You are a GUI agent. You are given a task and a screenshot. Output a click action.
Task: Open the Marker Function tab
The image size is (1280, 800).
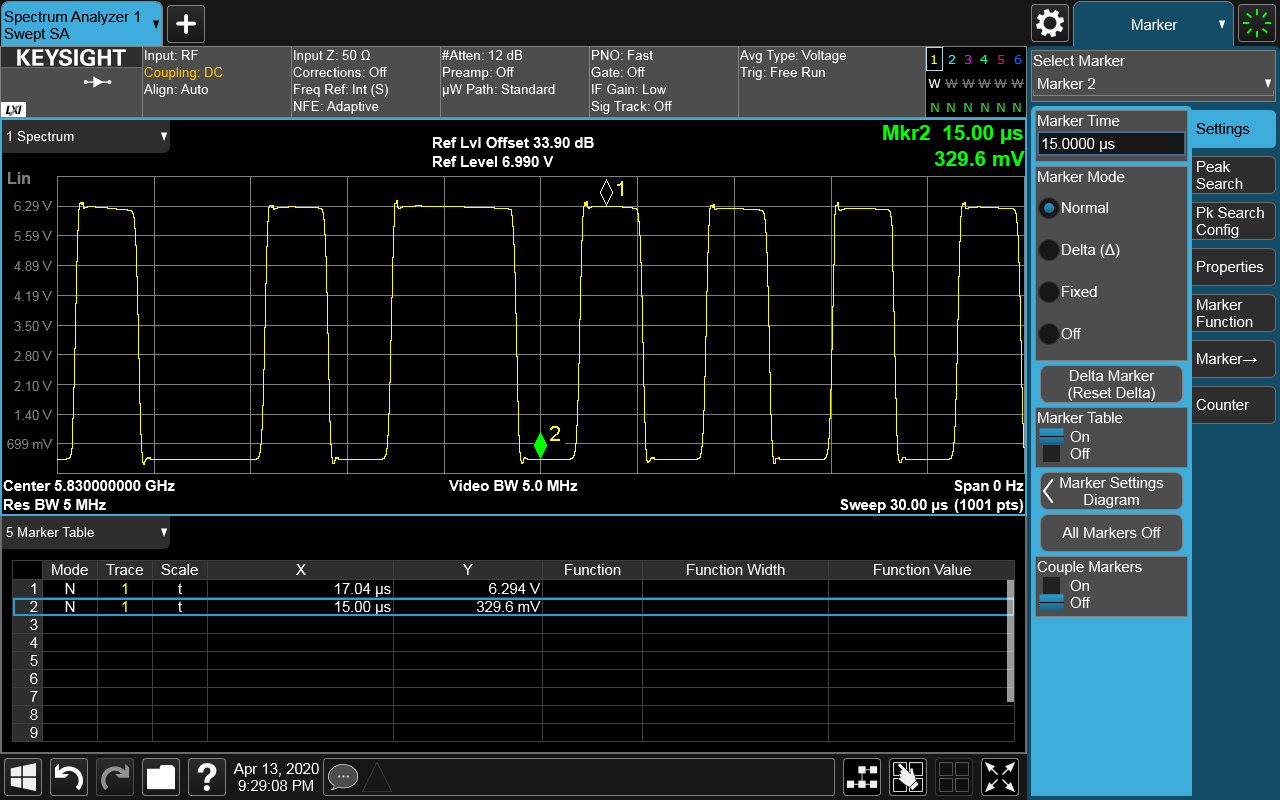[x=1233, y=313]
